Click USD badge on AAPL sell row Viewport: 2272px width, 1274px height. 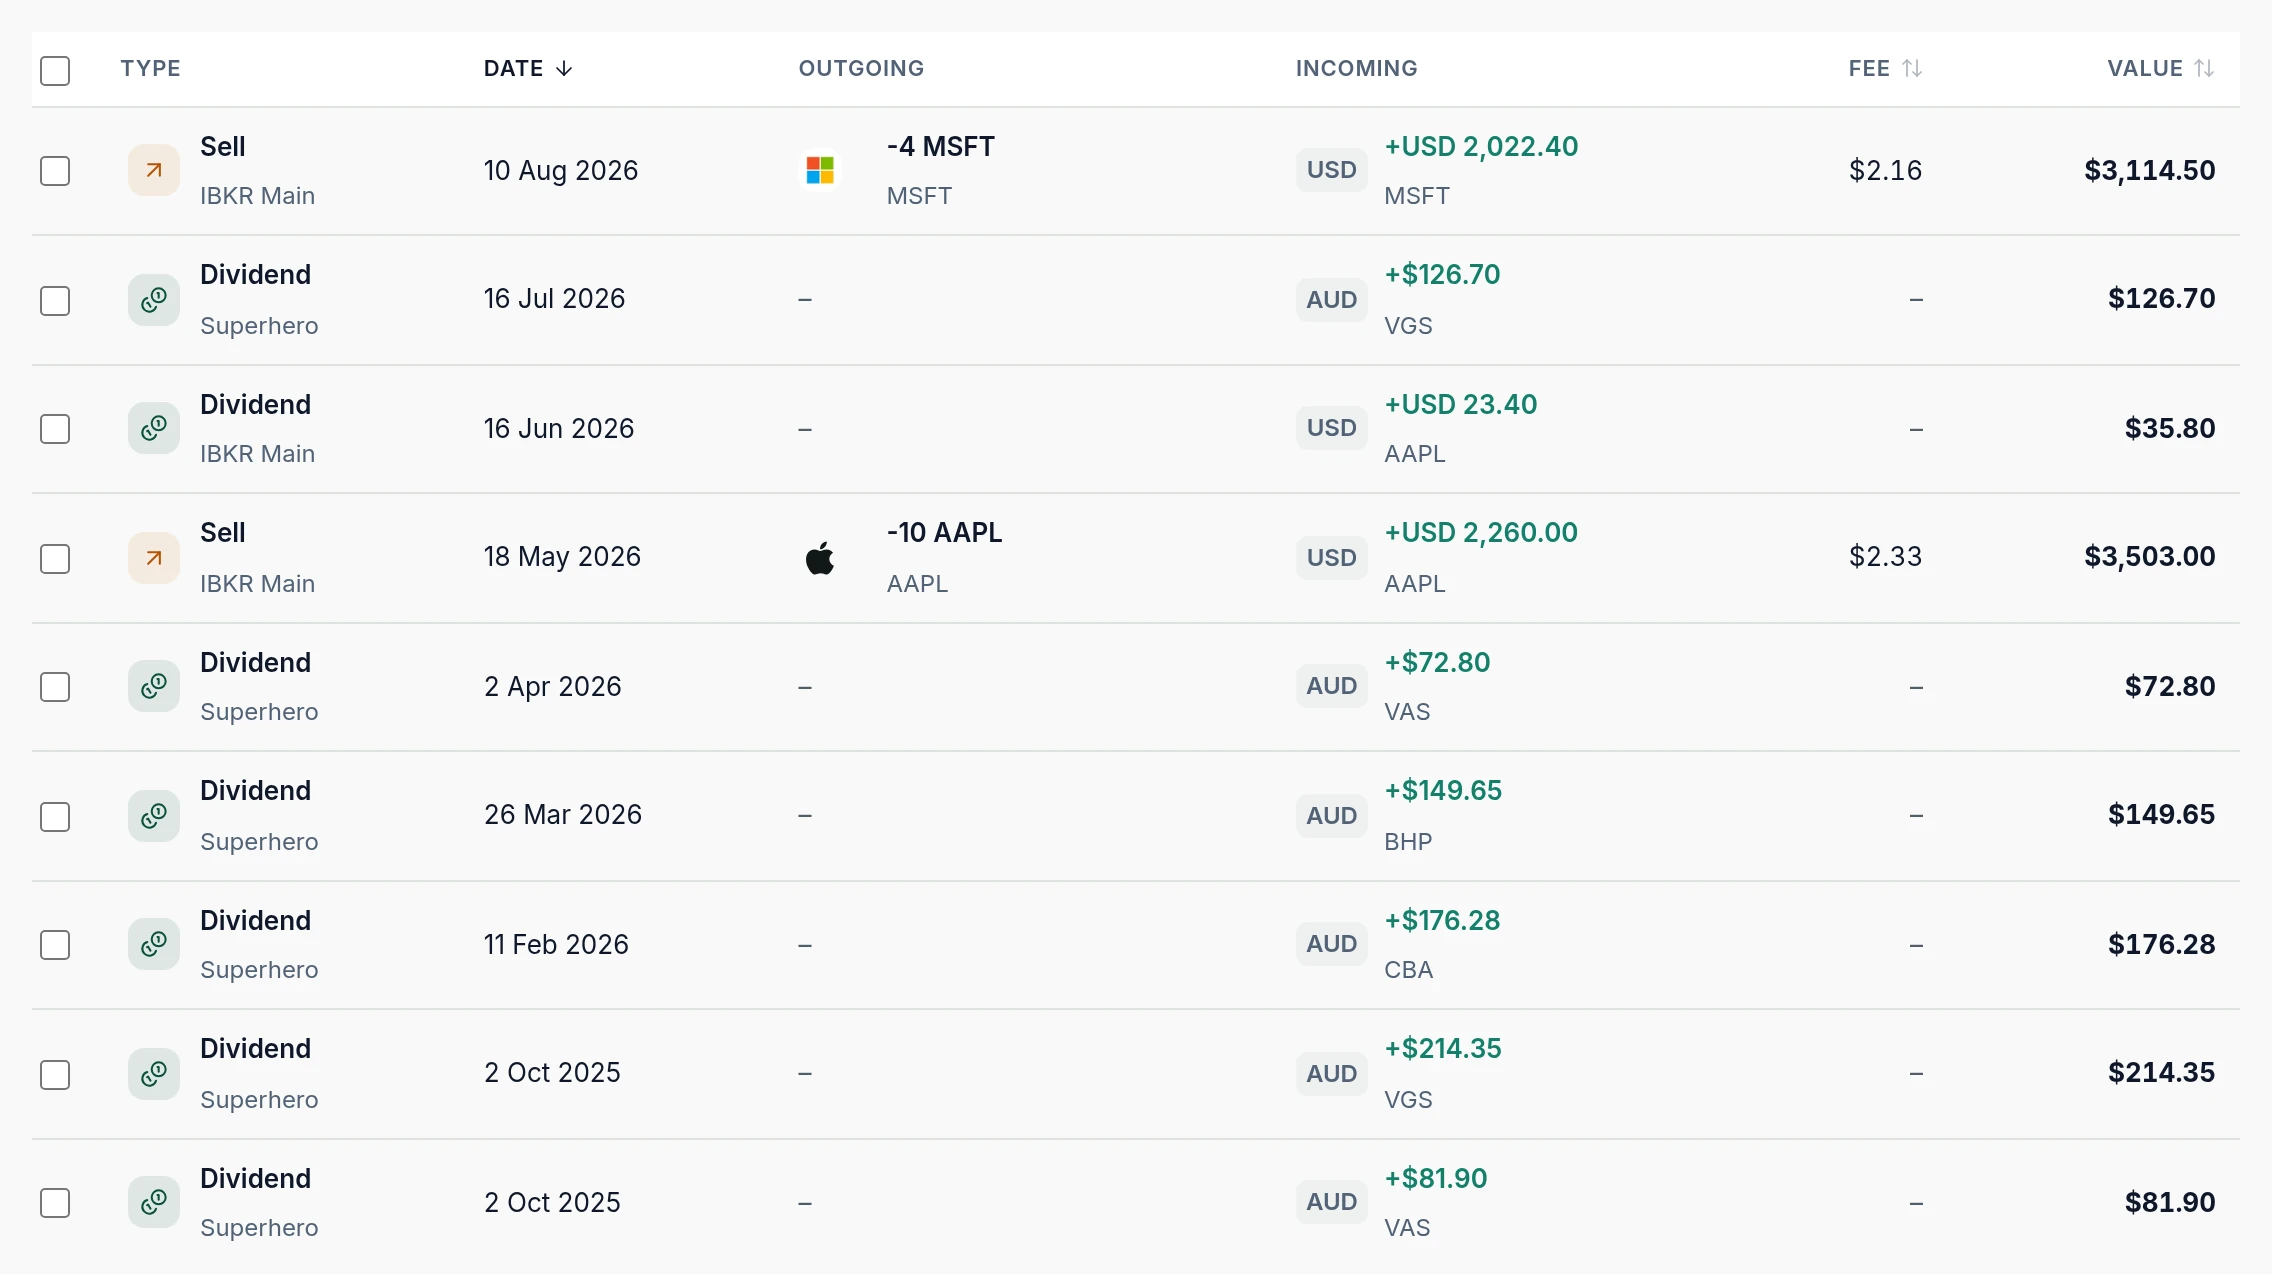1332,558
